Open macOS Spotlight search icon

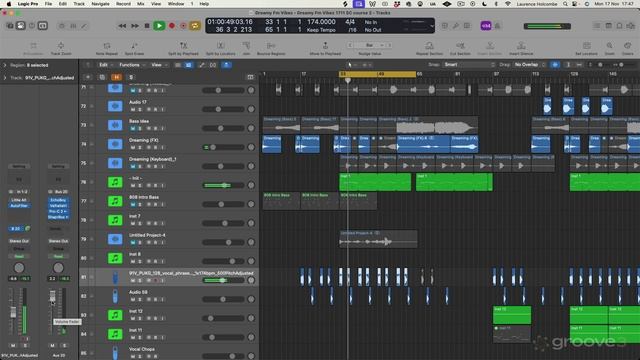pos(565,4)
